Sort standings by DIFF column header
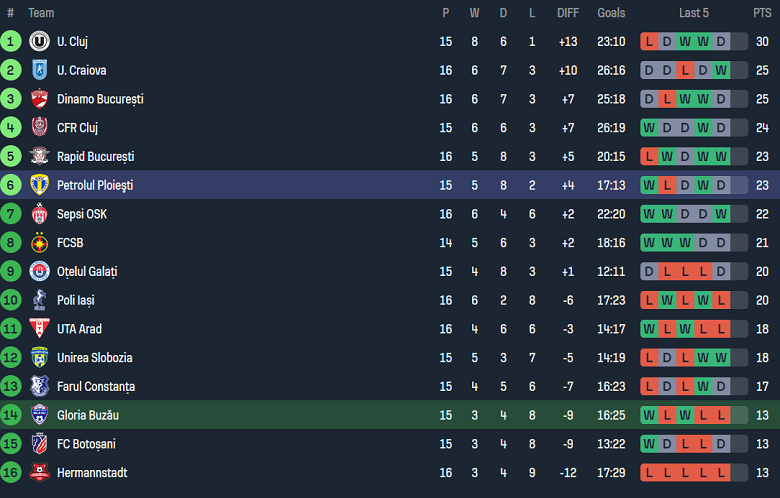The image size is (780, 498). (x=568, y=13)
